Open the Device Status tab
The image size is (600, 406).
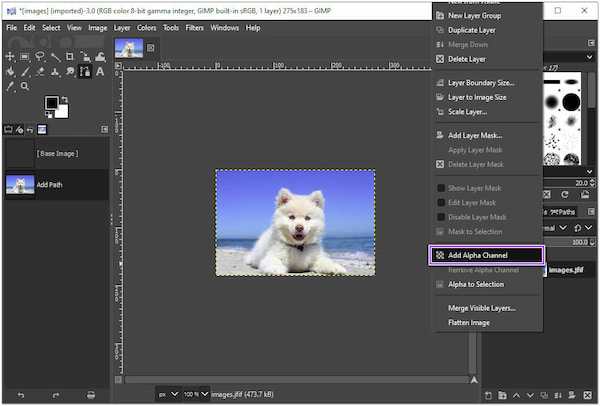coord(19,130)
